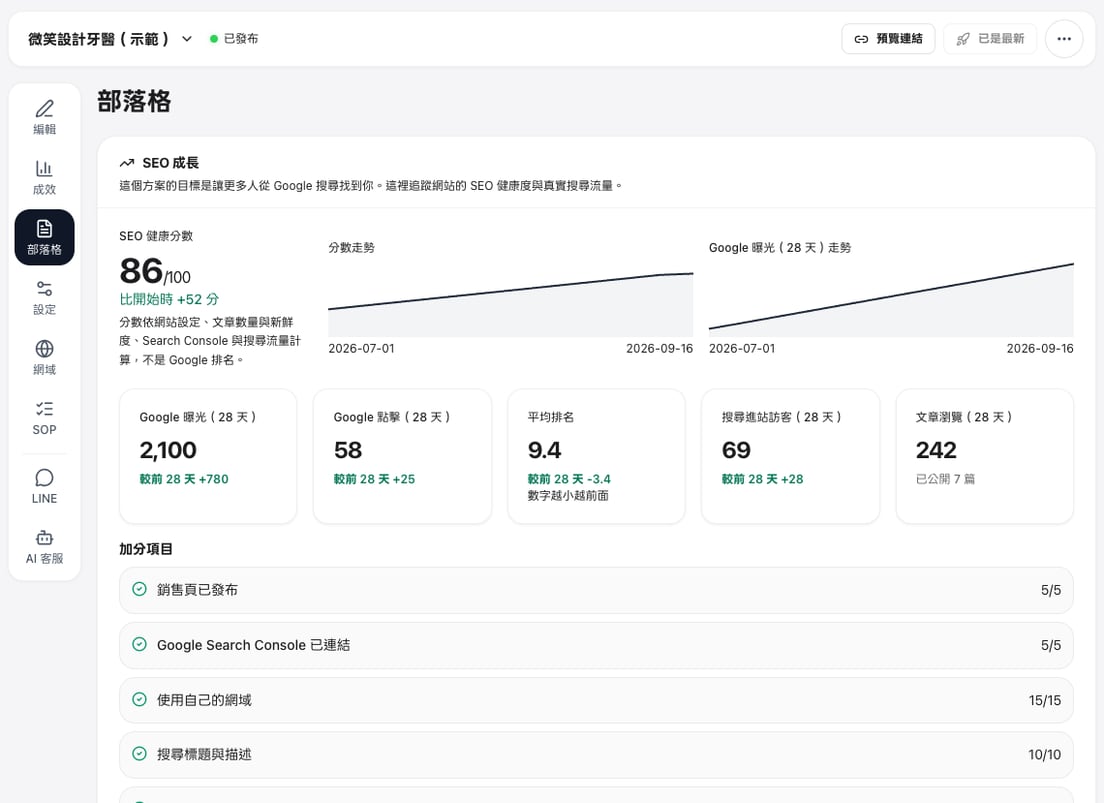The height and width of the screenshot is (803, 1104).
Task: Click the rocket icon in 已是最新 button
Action: tap(962, 39)
